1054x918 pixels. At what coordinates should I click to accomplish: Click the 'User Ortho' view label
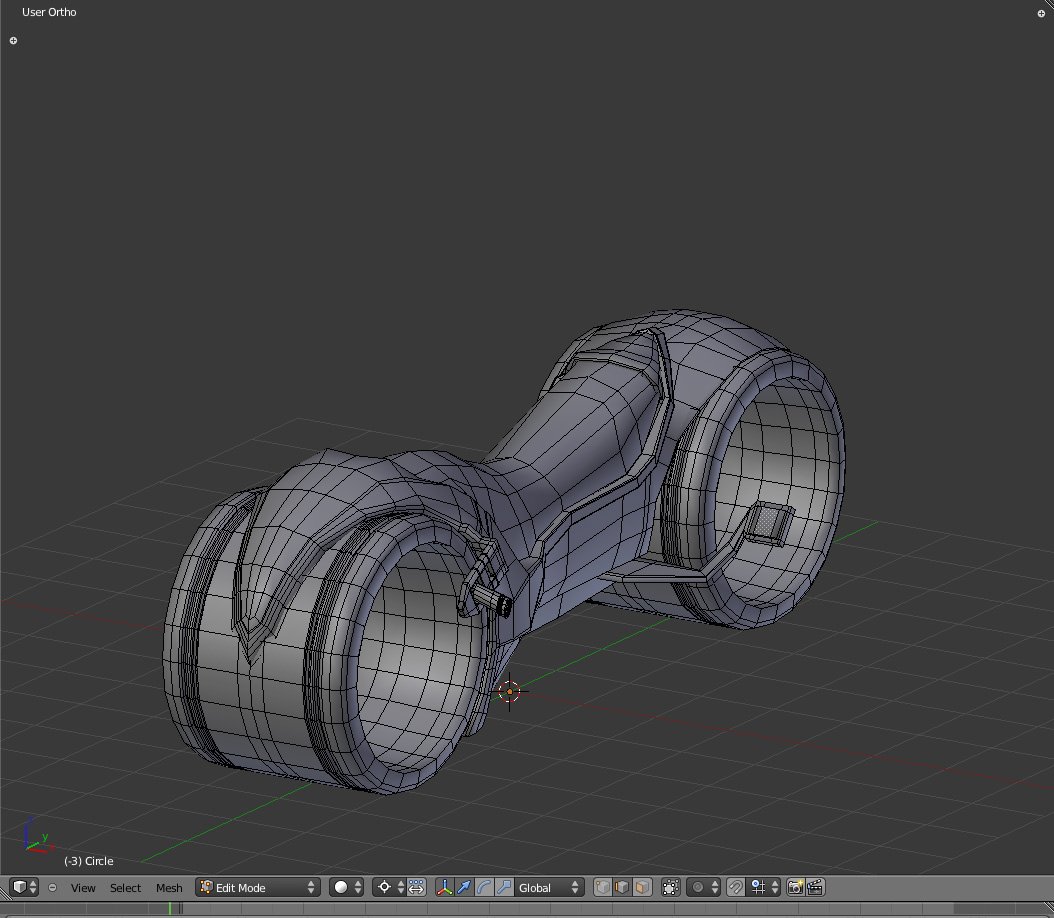(x=49, y=12)
